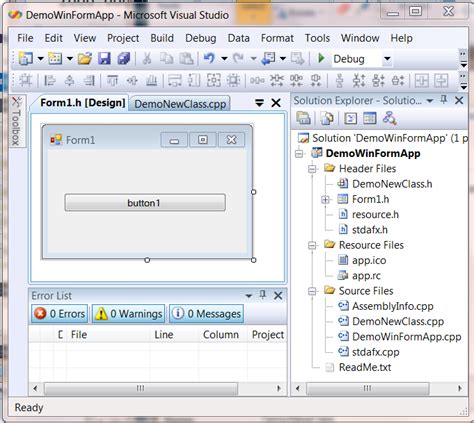The image size is (474, 423).
Task: Open the Undo history dropdown arrow
Action: pyautogui.click(x=224, y=59)
